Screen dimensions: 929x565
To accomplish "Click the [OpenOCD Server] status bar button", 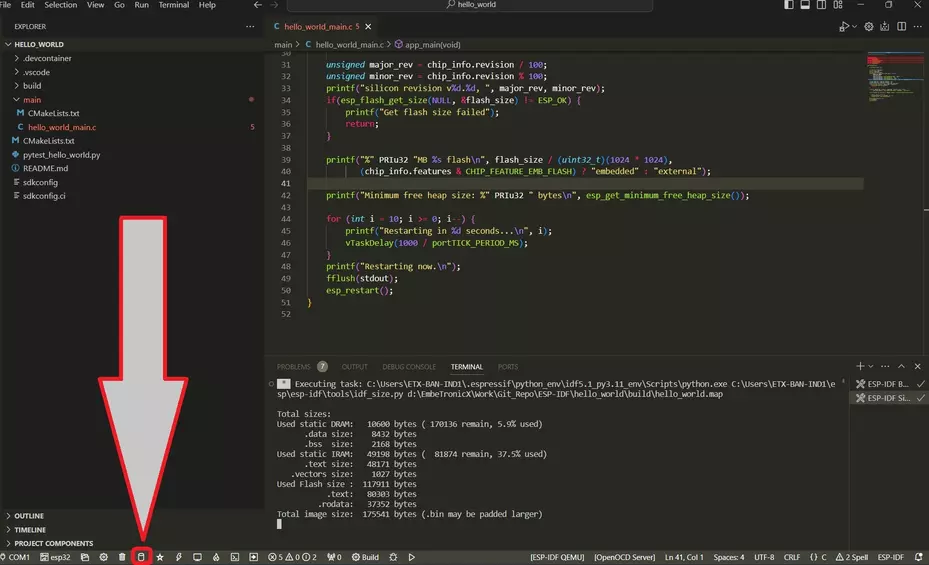I will click(624, 557).
